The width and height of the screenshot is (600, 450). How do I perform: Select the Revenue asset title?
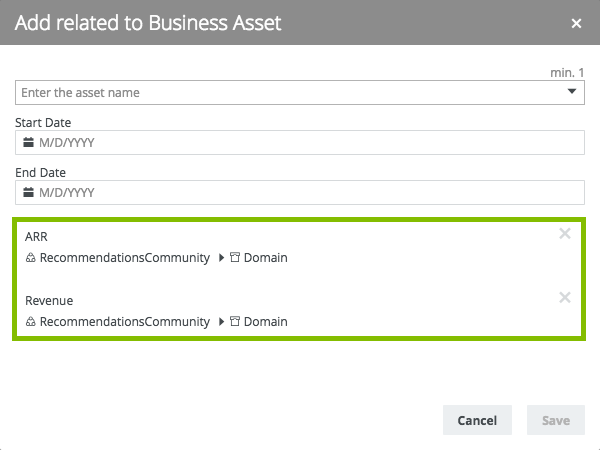49,301
